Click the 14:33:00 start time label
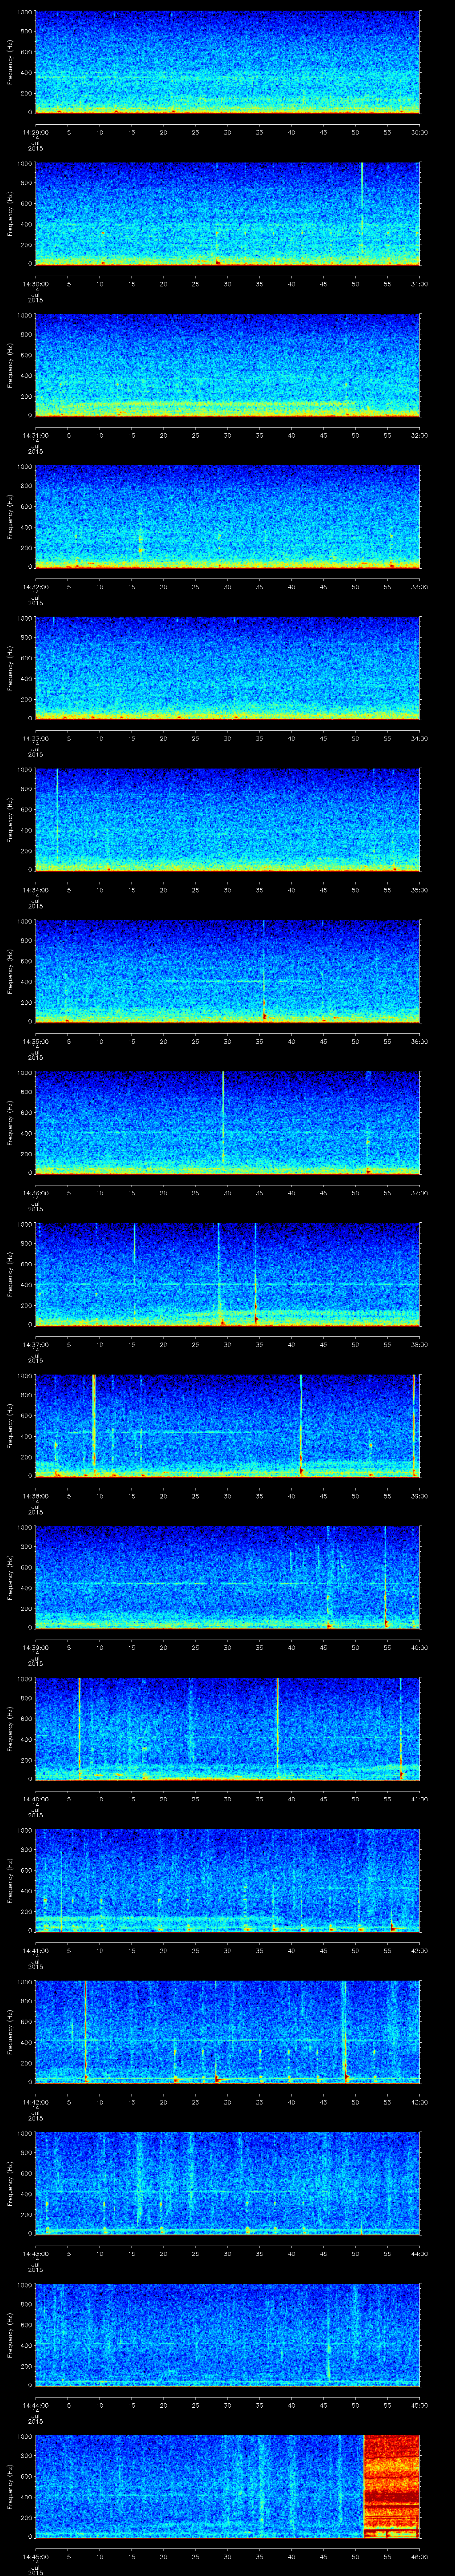 [35, 738]
